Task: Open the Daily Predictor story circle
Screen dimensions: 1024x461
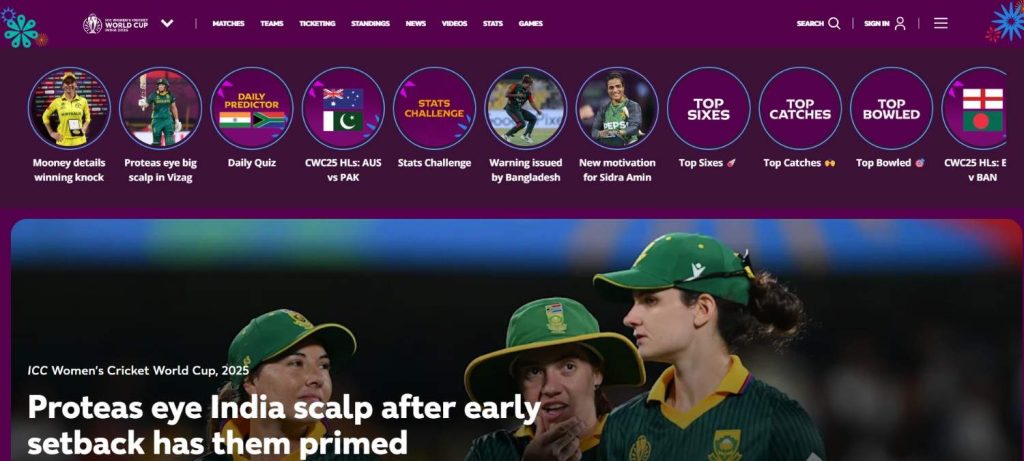Action: [251, 108]
